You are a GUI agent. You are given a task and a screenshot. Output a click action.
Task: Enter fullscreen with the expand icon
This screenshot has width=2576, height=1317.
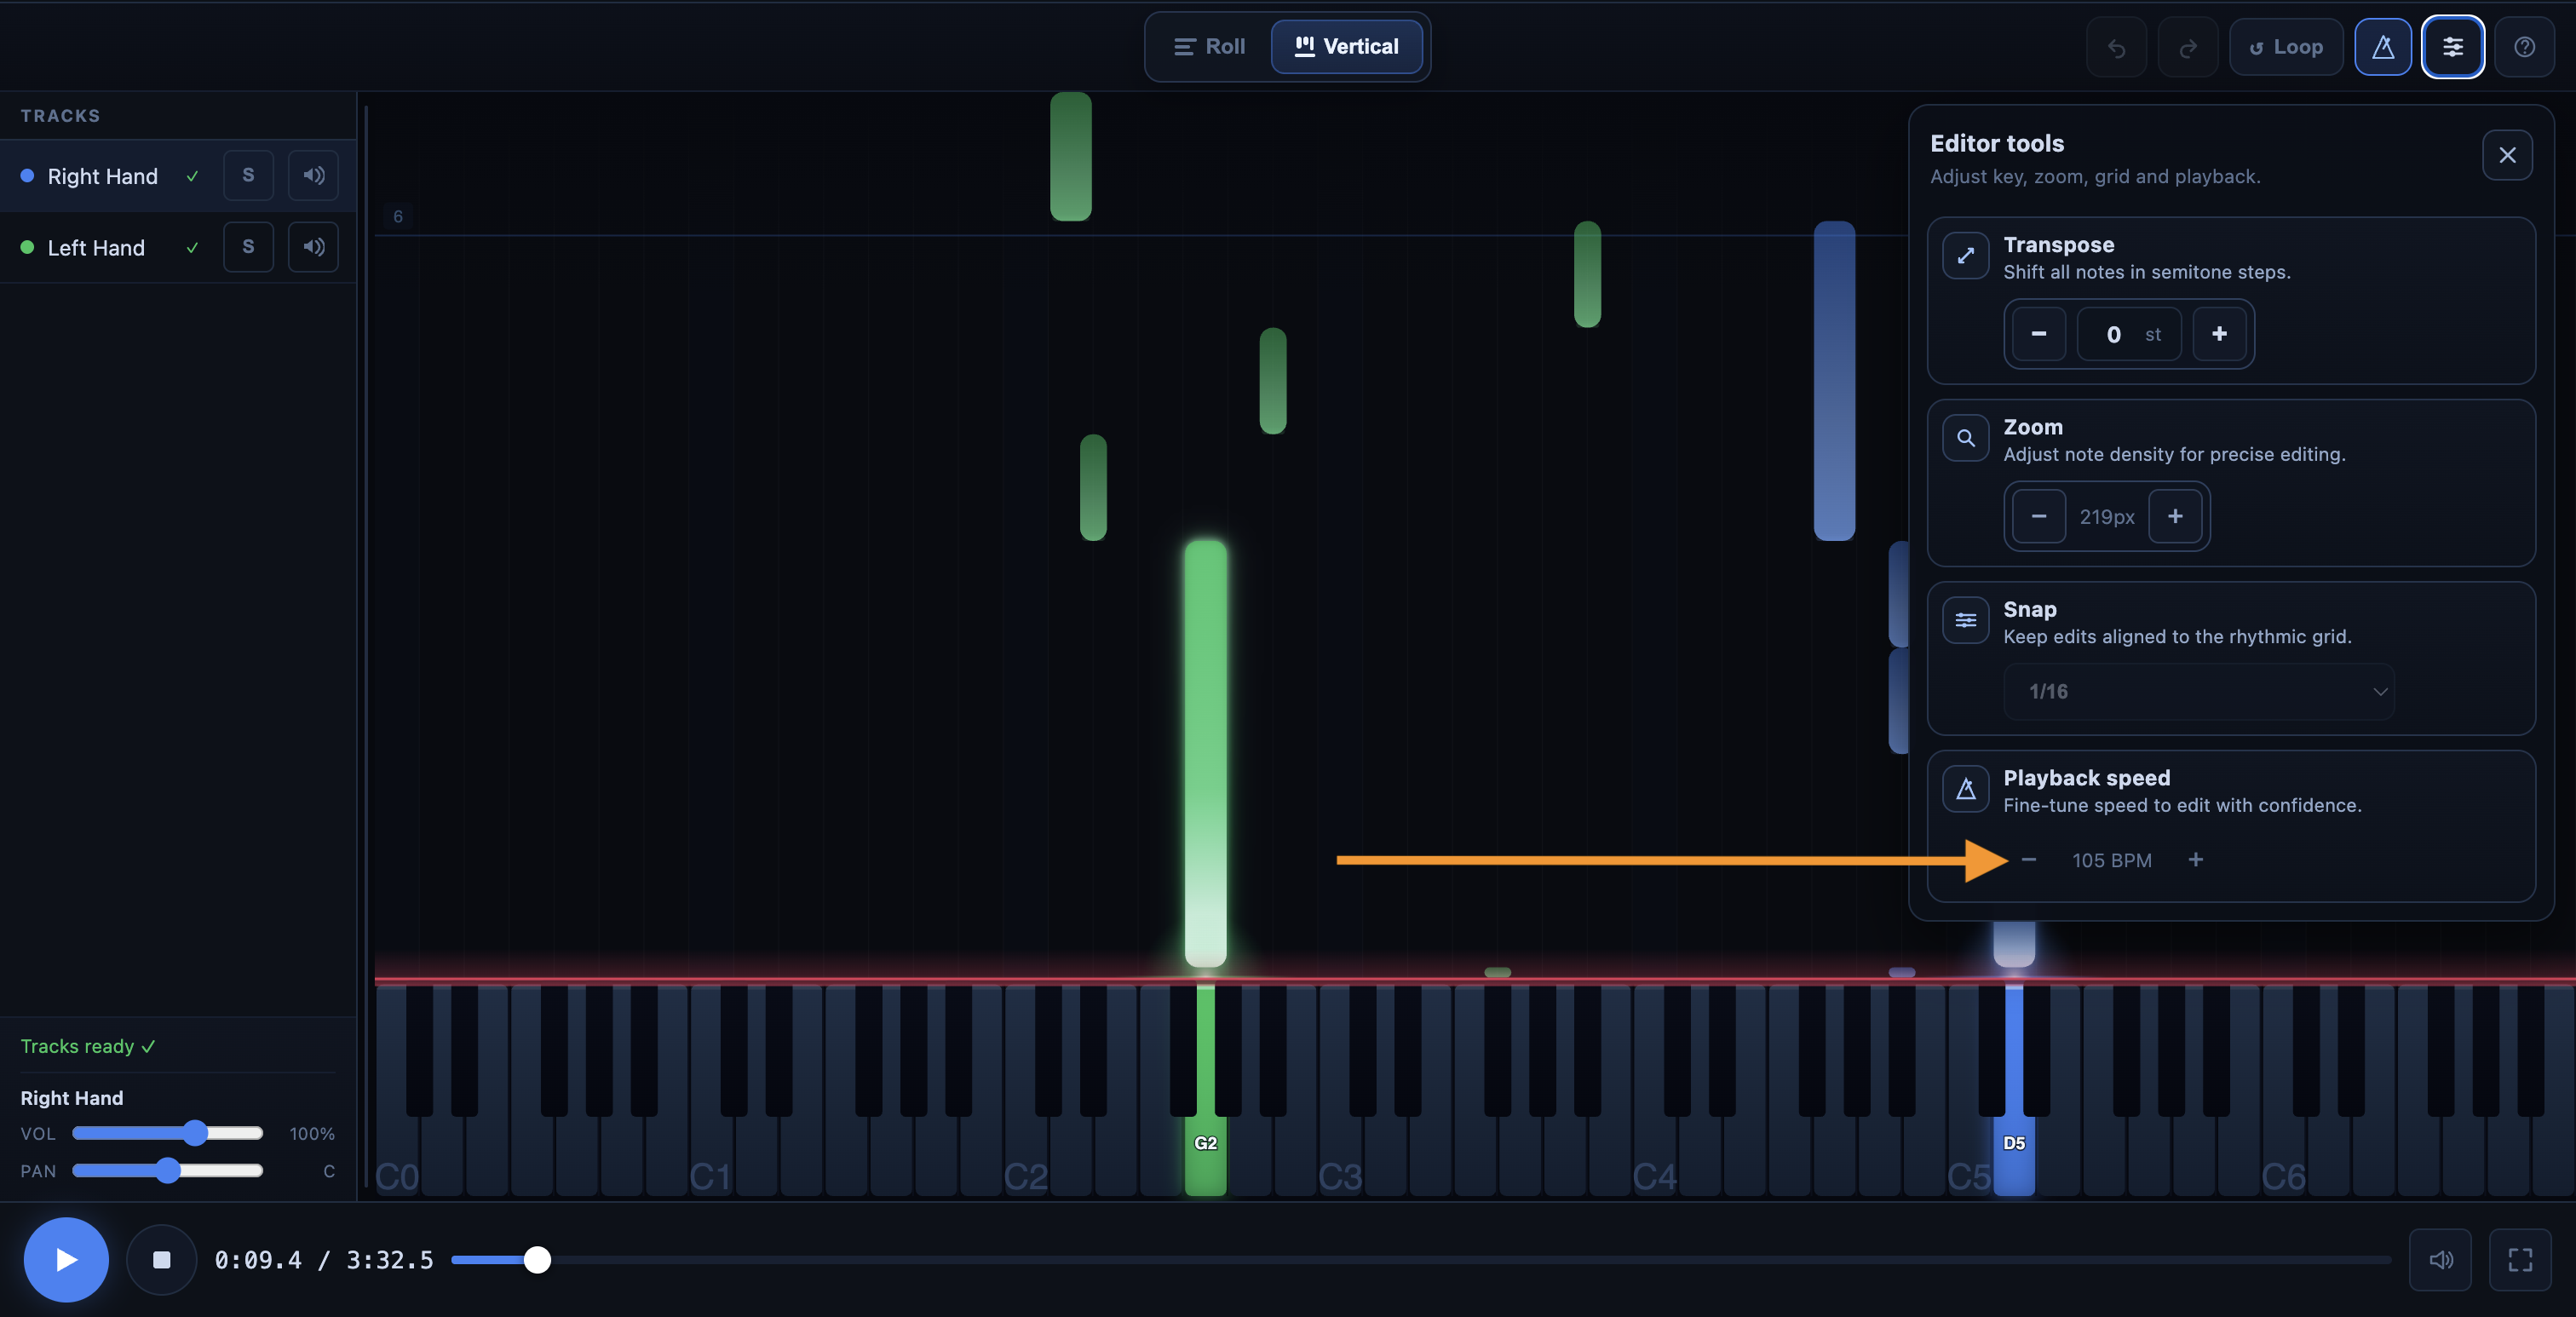[x=2519, y=1259]
